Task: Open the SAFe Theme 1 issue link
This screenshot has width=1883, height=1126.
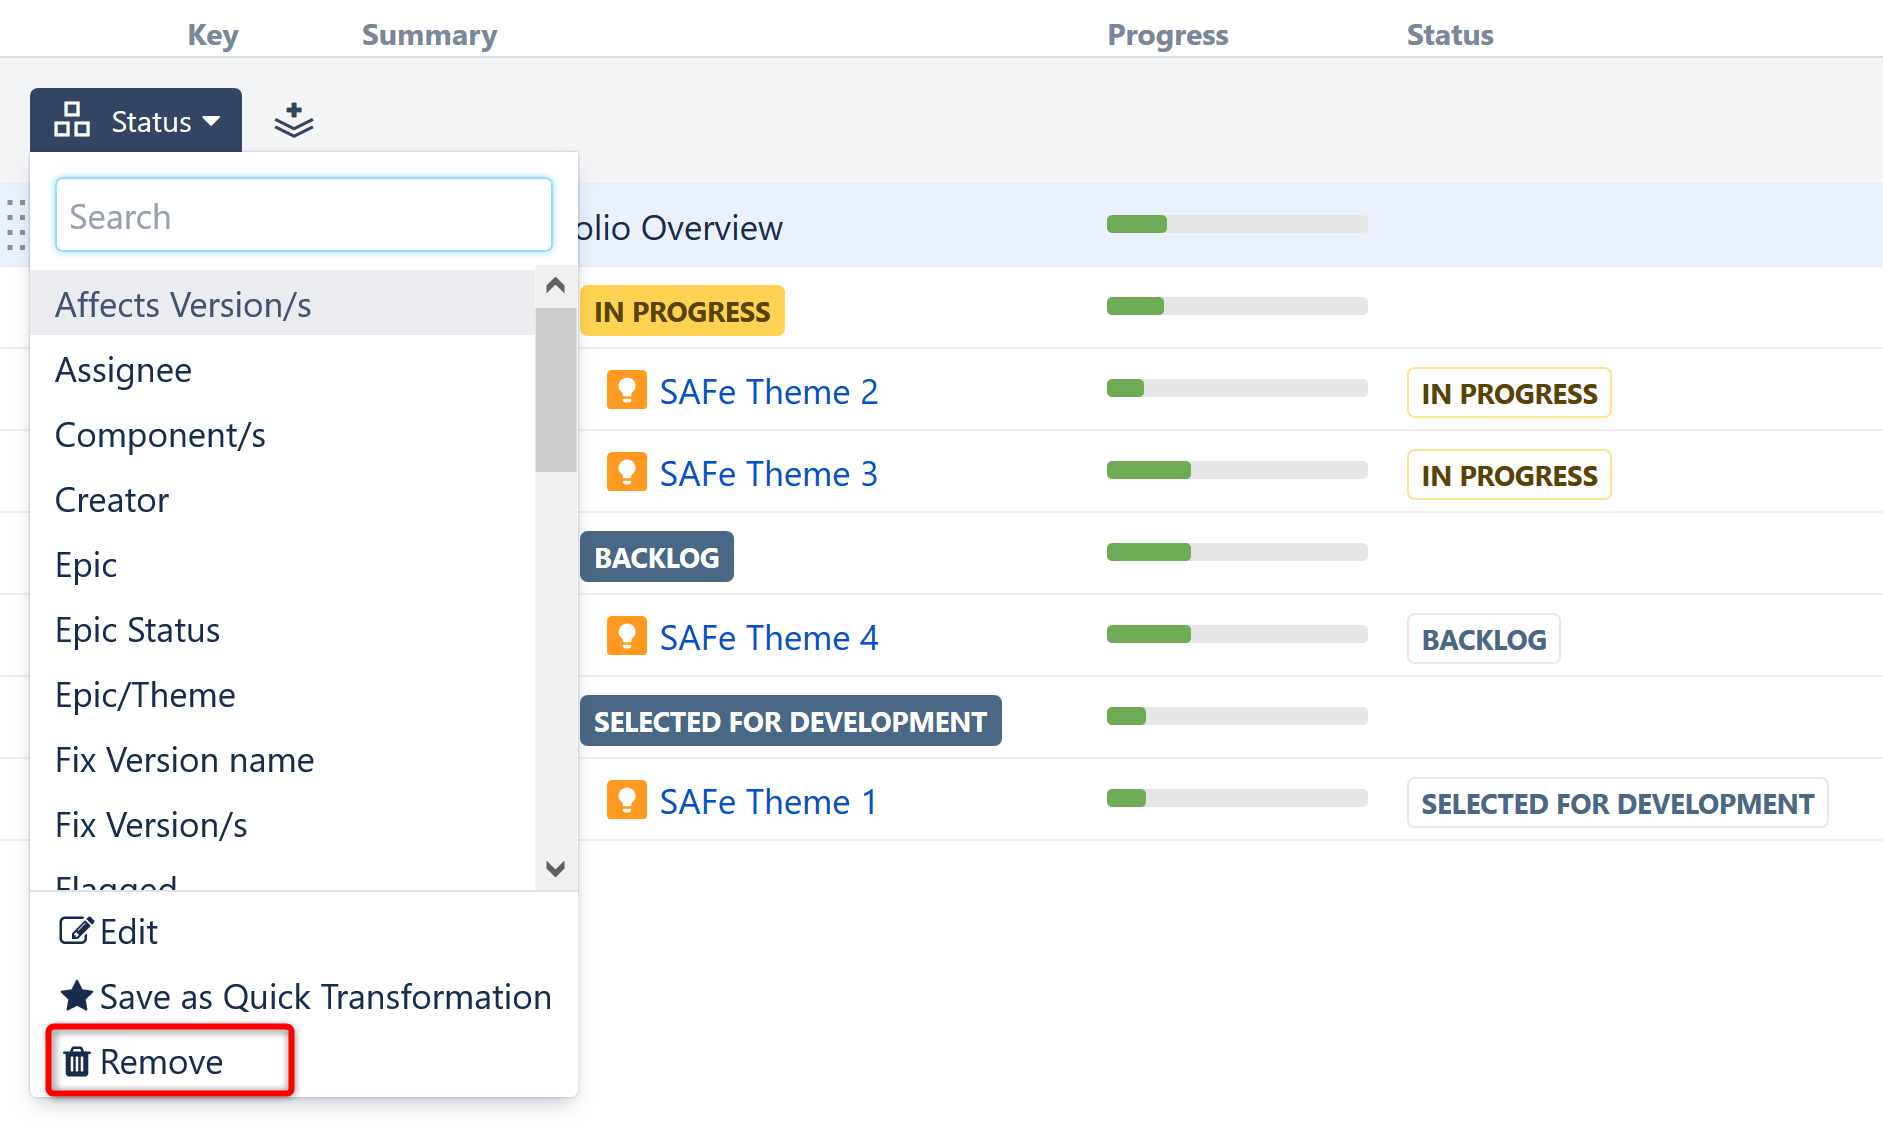Action: (768, 802)
